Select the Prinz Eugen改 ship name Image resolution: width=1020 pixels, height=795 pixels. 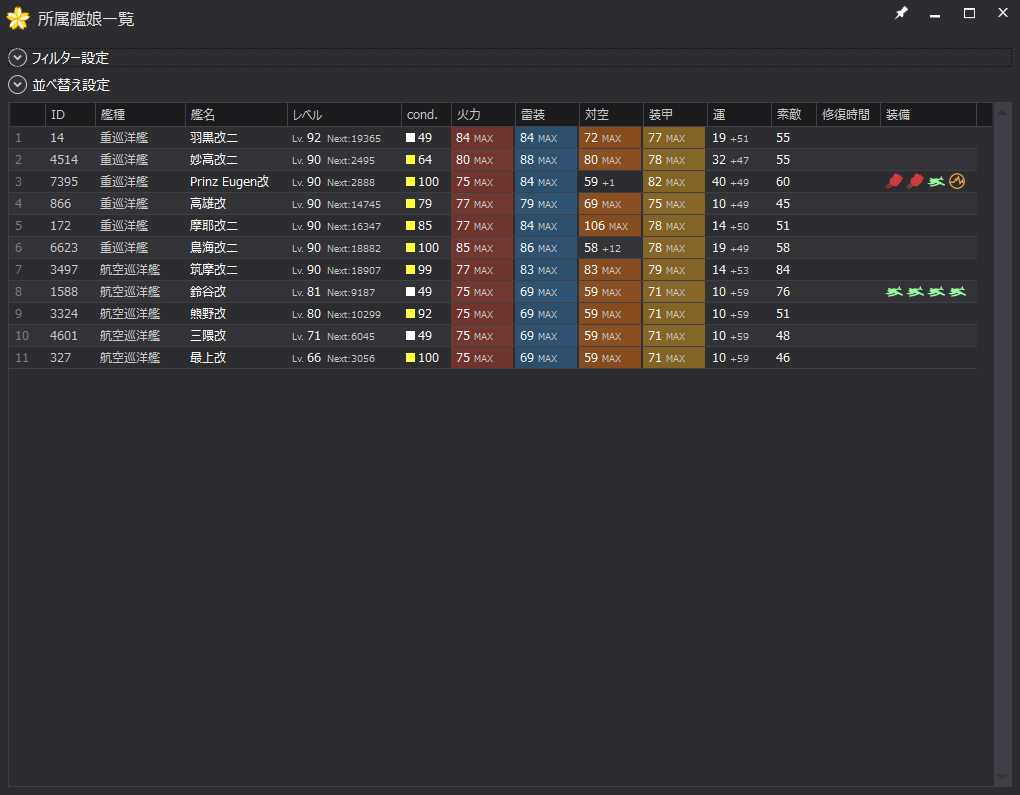coord(230,182)
